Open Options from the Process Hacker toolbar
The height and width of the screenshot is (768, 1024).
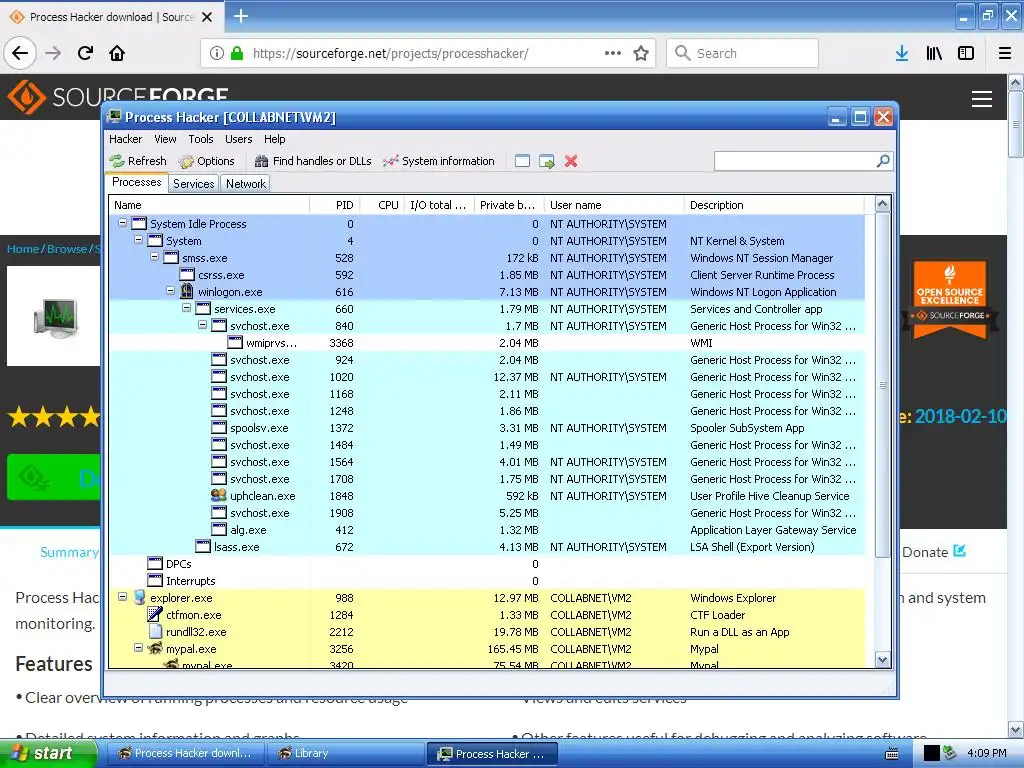click(x=206, y=161)
